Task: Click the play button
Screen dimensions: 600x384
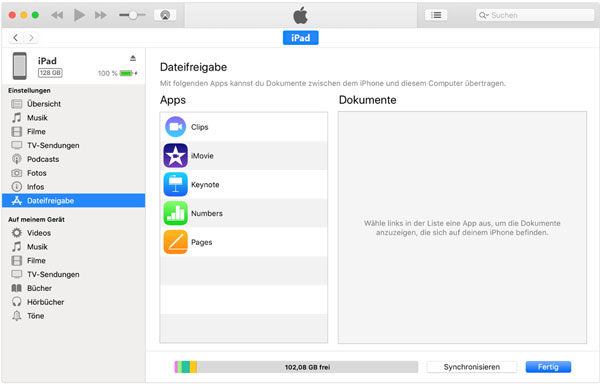Action: coord(79,15)
